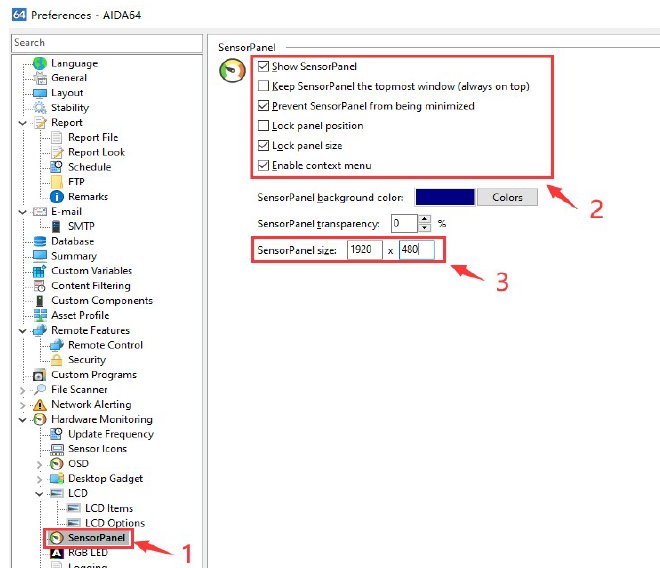This screenshot has width=660, height=568.
Task: Click the AIDA64 title bar logo
Action: point(19,14)
